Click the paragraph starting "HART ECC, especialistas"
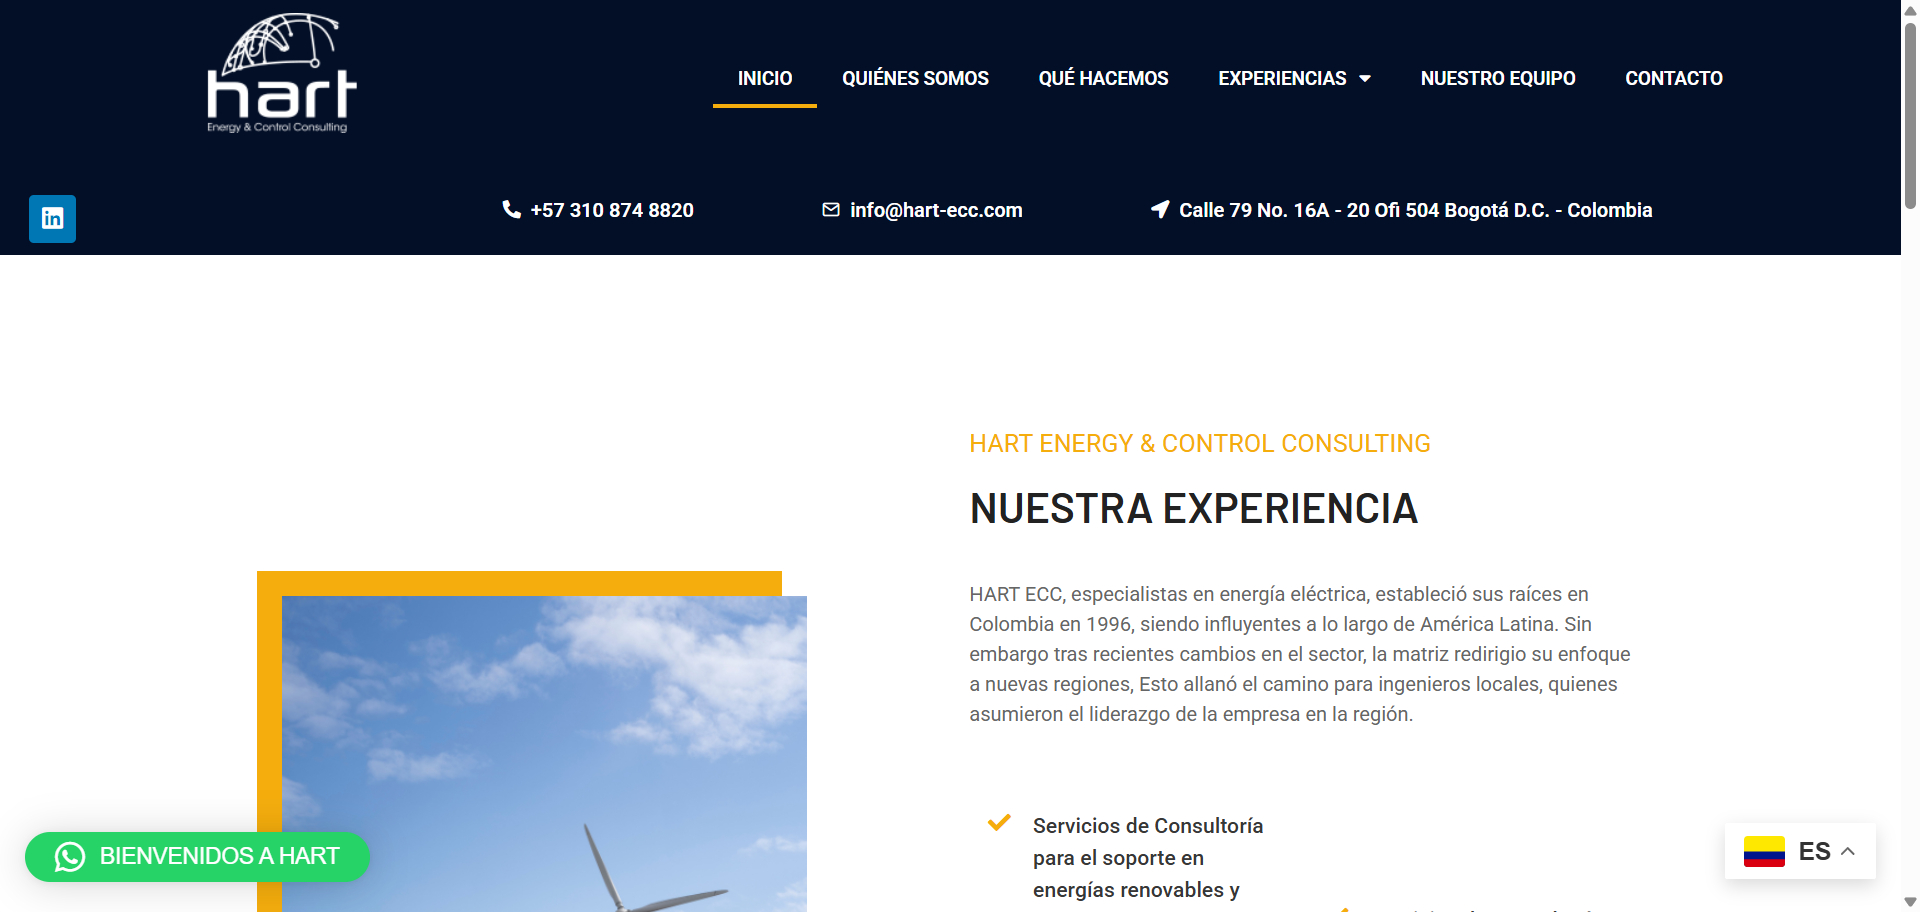Screen dimensions: 1920x912 pos(1300,654)
